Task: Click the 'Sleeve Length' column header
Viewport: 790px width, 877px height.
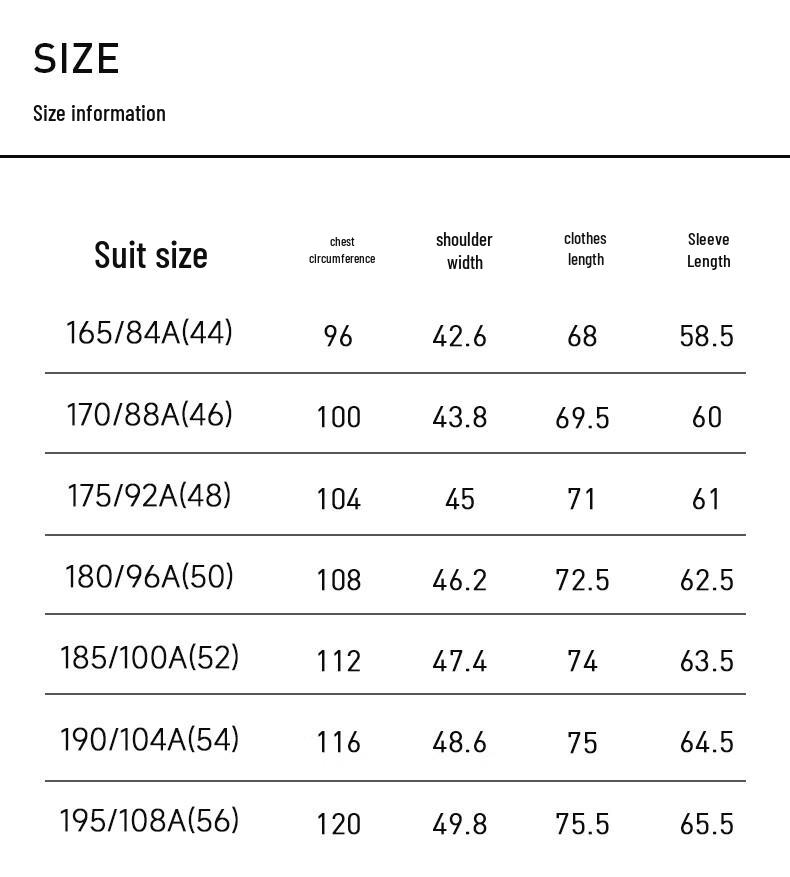Action: [x=708, y=250]
